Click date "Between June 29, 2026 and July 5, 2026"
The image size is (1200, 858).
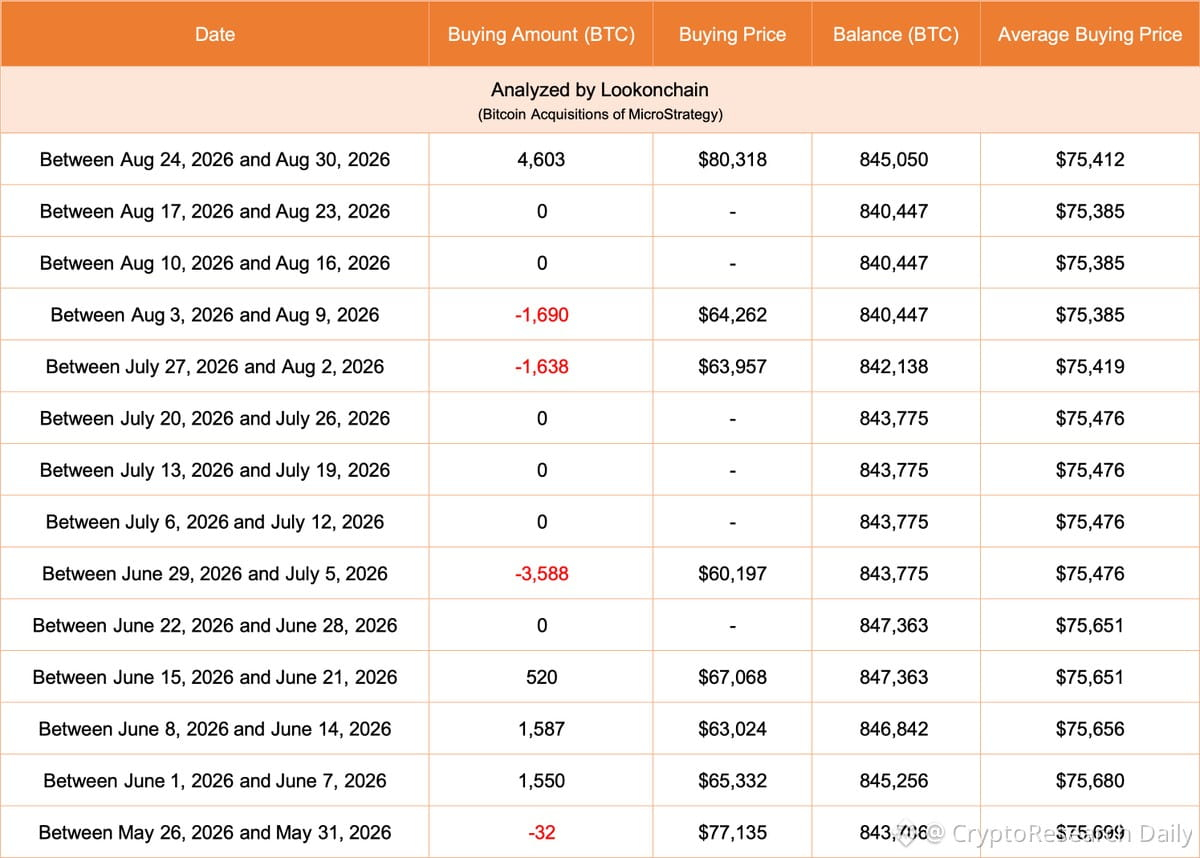215,574
